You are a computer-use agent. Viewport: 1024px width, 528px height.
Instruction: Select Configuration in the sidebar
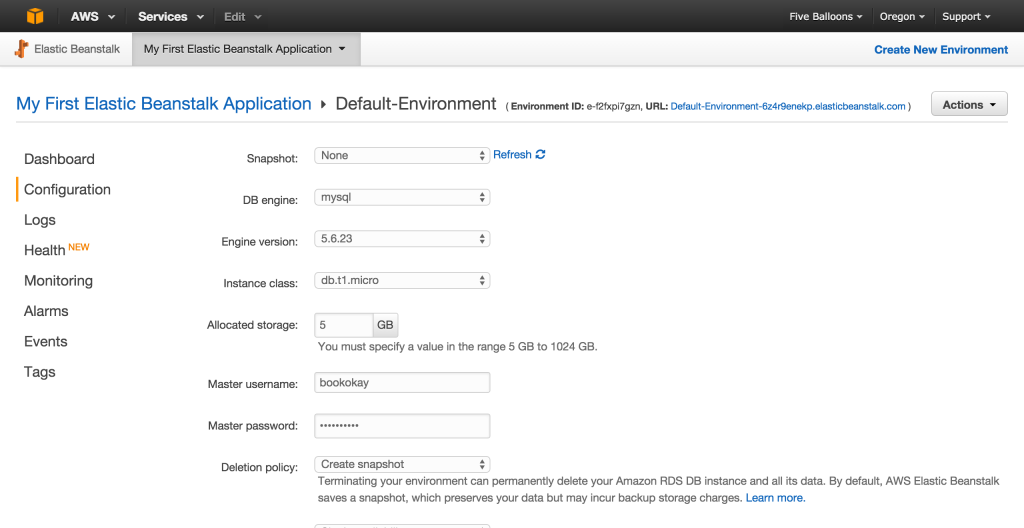pyautogui.click(x=67, y=190)
